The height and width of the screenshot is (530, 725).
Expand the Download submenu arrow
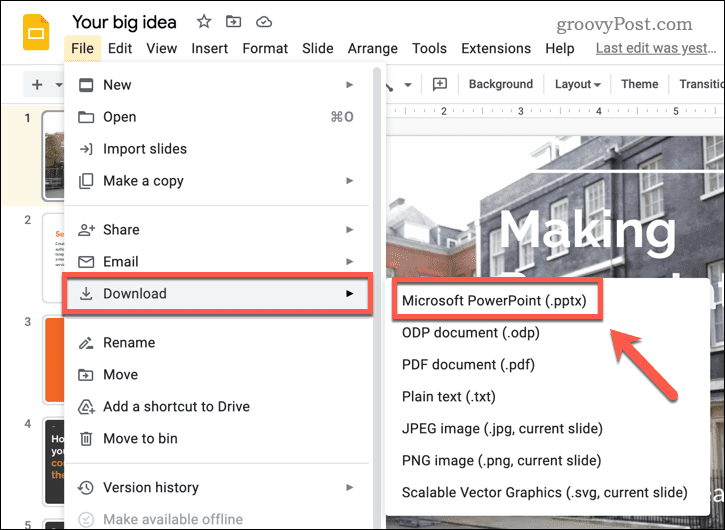pyautogui.click(x=350, y=293)
